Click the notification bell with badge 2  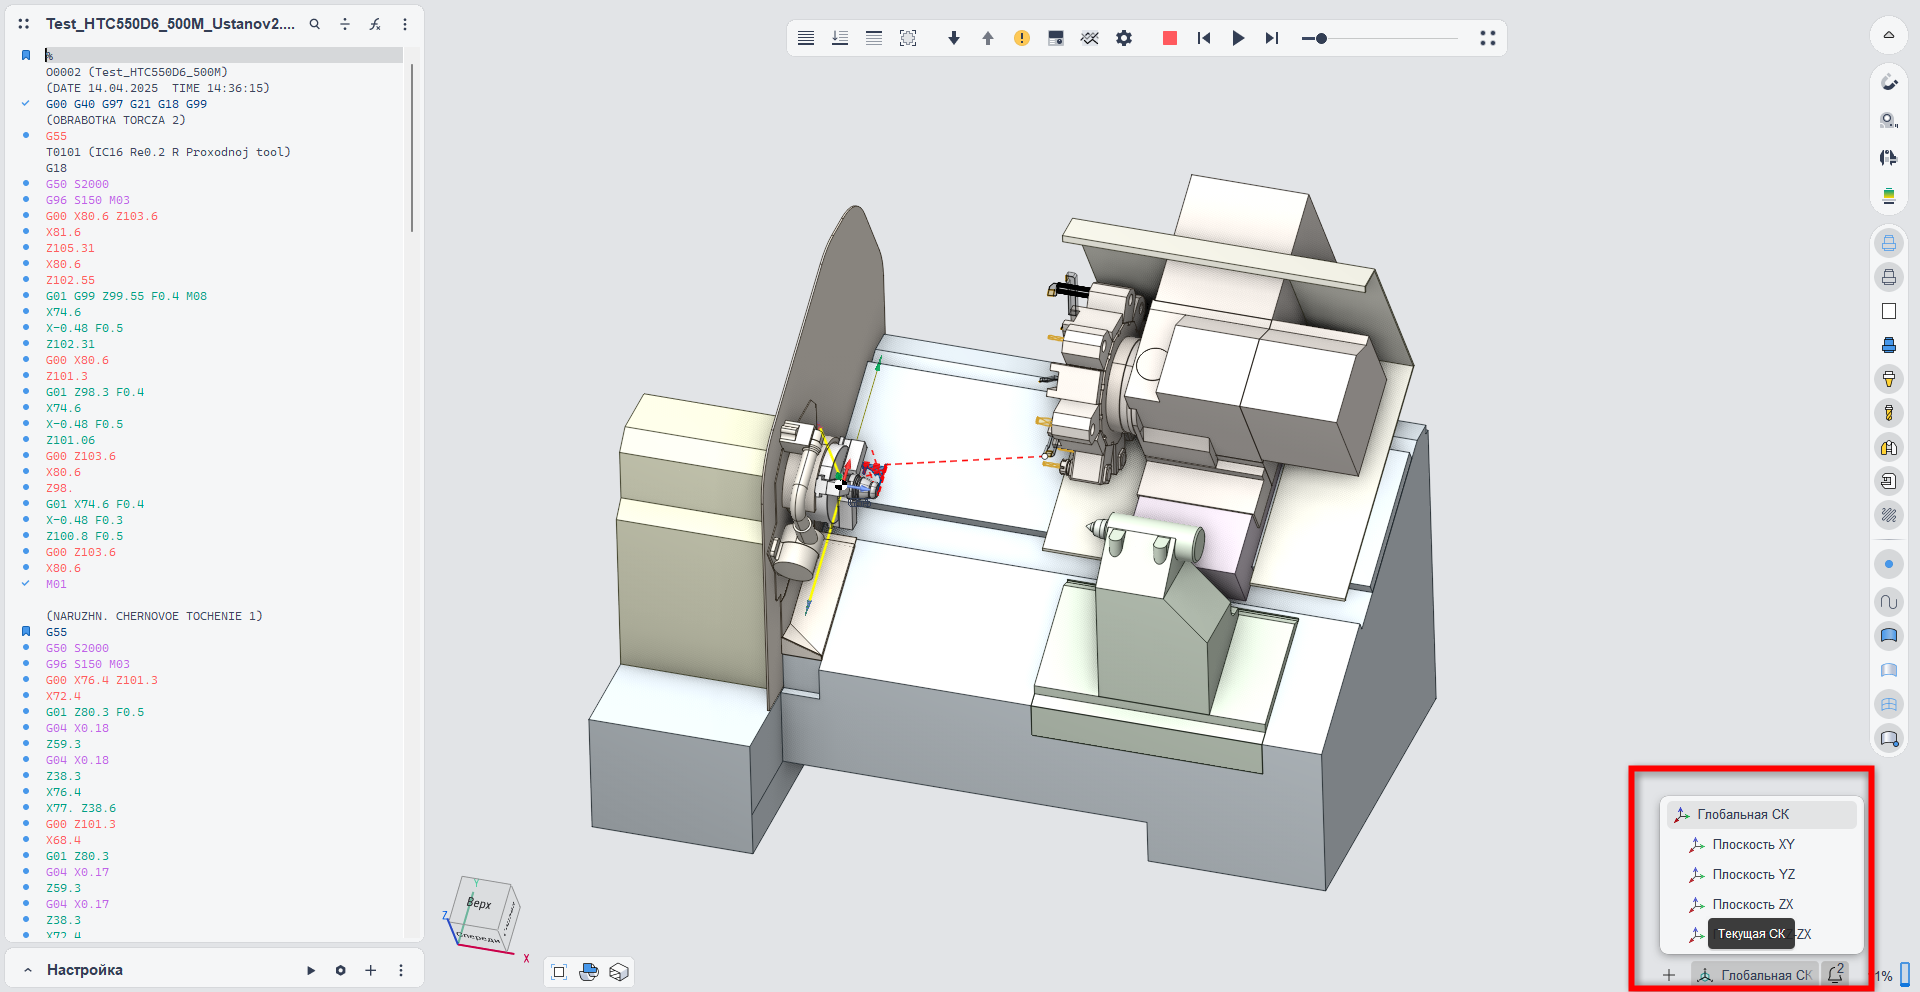(1835, 974)
